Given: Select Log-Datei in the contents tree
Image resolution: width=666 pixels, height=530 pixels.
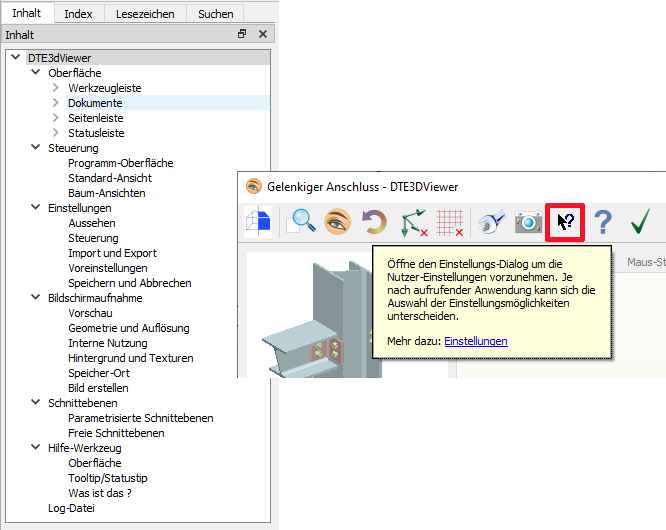Looking at the screenshot, I should tap(71, 508).
